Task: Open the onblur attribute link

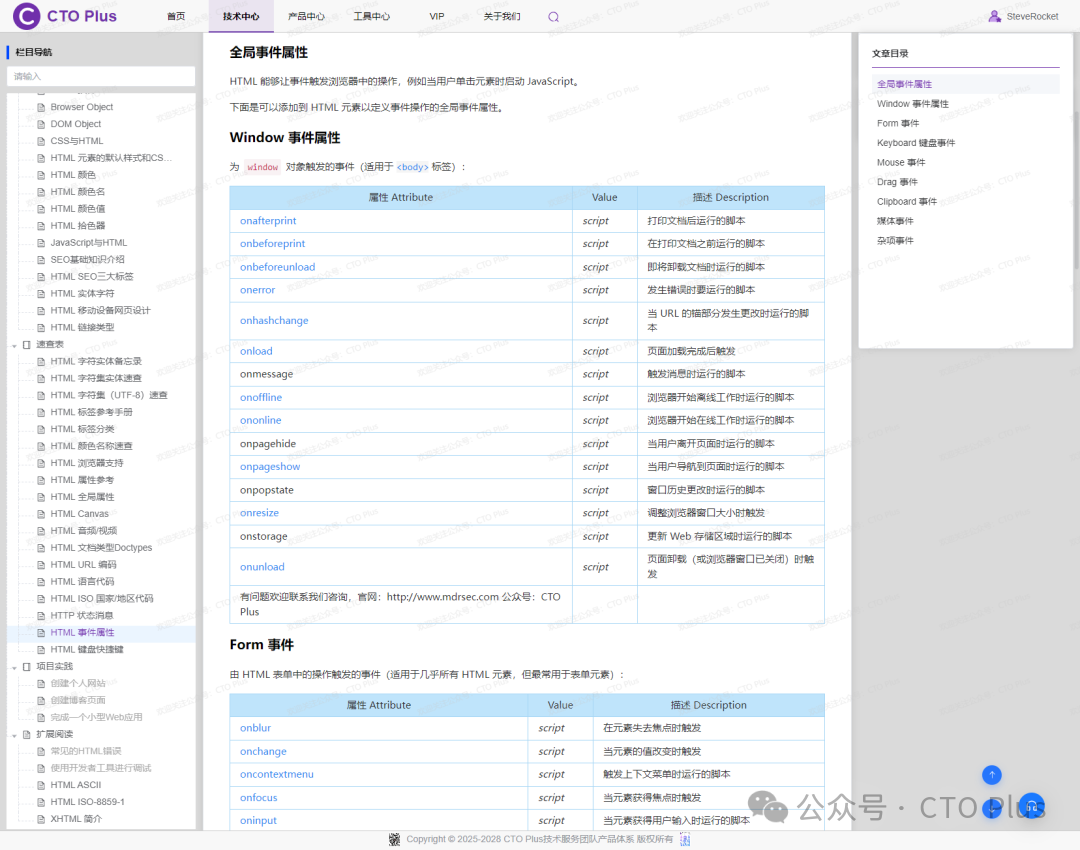Action: (x=256, y=728)
